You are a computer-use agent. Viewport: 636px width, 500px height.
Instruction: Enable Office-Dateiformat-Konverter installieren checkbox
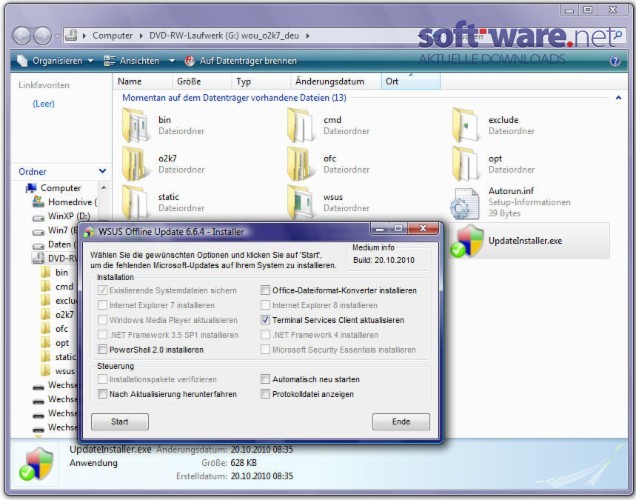tap(265, 290)
